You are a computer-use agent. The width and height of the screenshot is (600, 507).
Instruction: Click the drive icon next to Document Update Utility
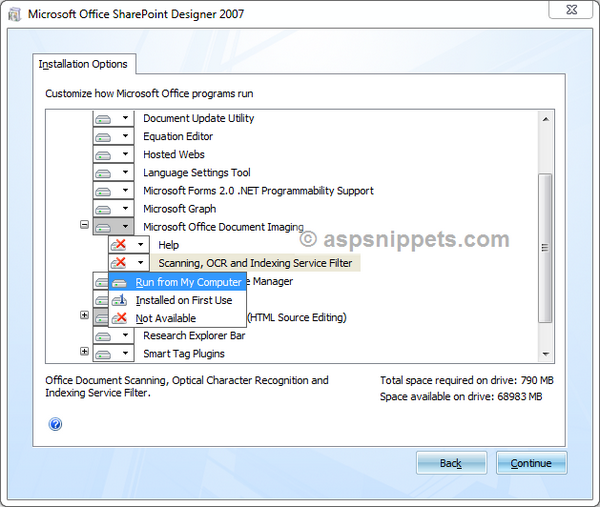pos(103,119)
